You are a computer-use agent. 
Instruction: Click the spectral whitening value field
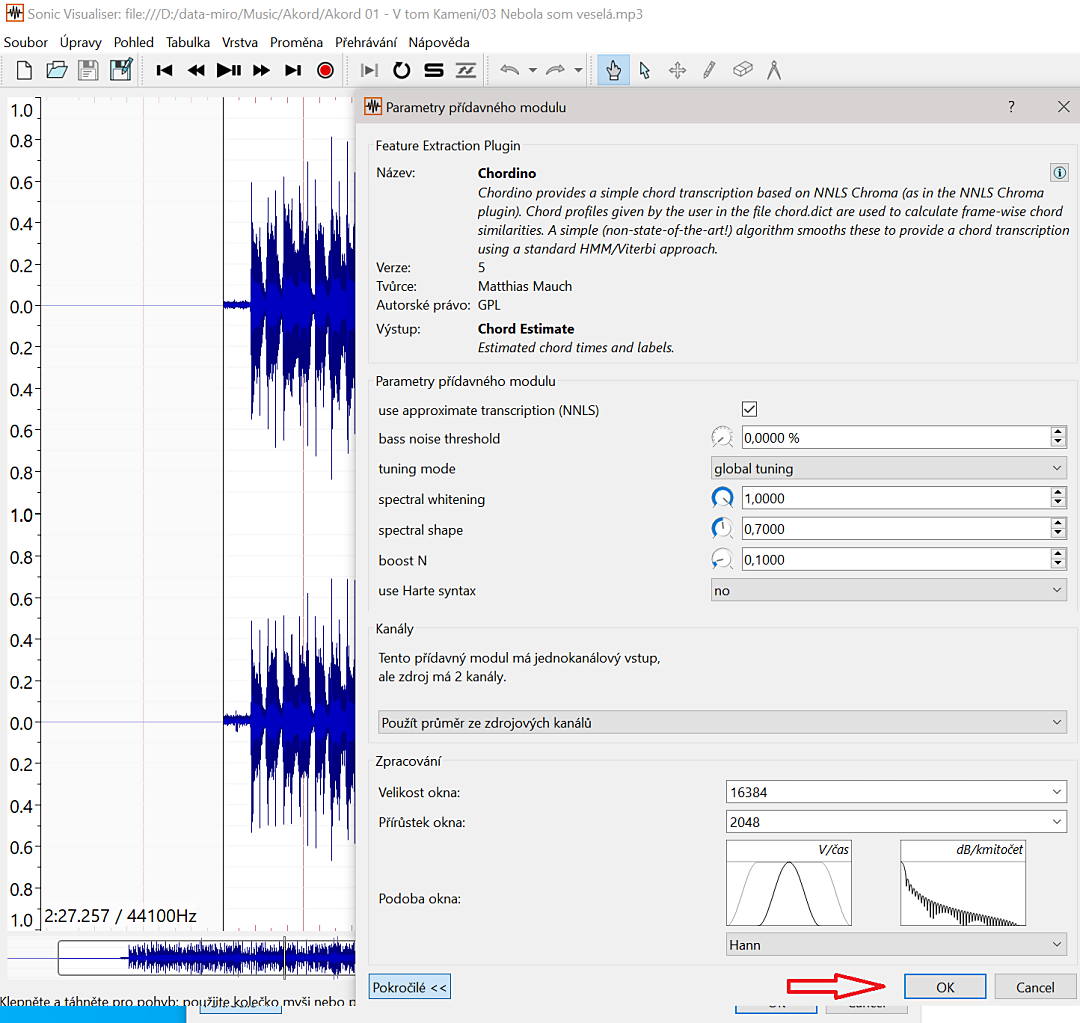[x=896, y=498]
